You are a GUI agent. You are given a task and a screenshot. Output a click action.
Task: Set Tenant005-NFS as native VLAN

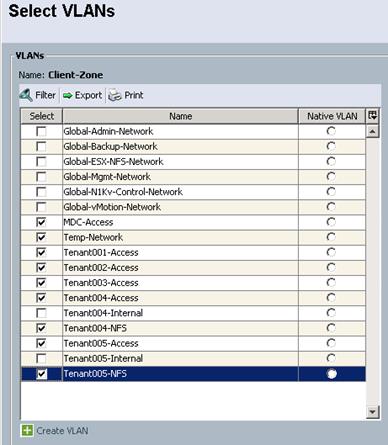click(331, 374)
